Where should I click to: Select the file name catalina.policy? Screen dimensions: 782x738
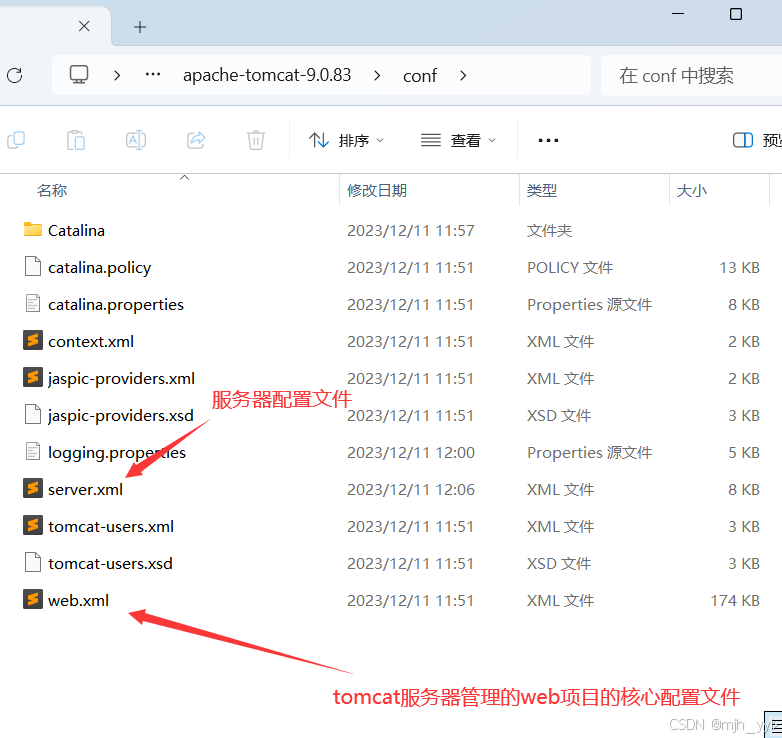99,268
